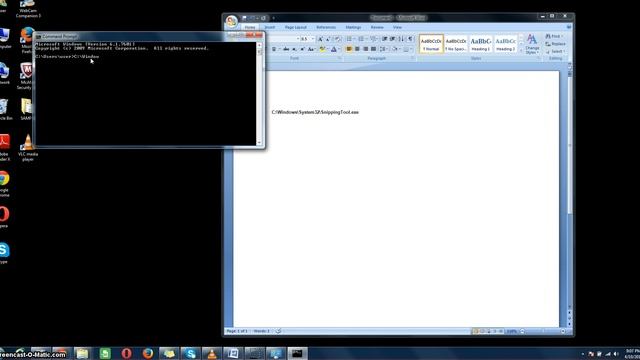This screenshot has height=360, width=640.
Task: Sort text in Paragraph group
Action: tap(401, 39)
